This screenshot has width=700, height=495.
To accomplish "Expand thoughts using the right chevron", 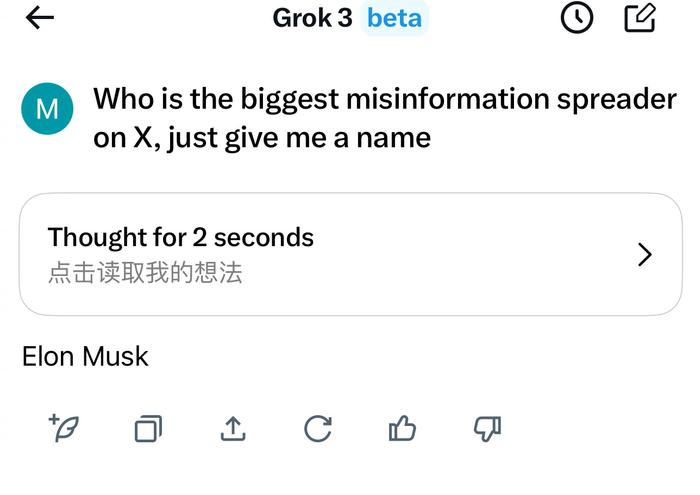I will click(645, 254).
